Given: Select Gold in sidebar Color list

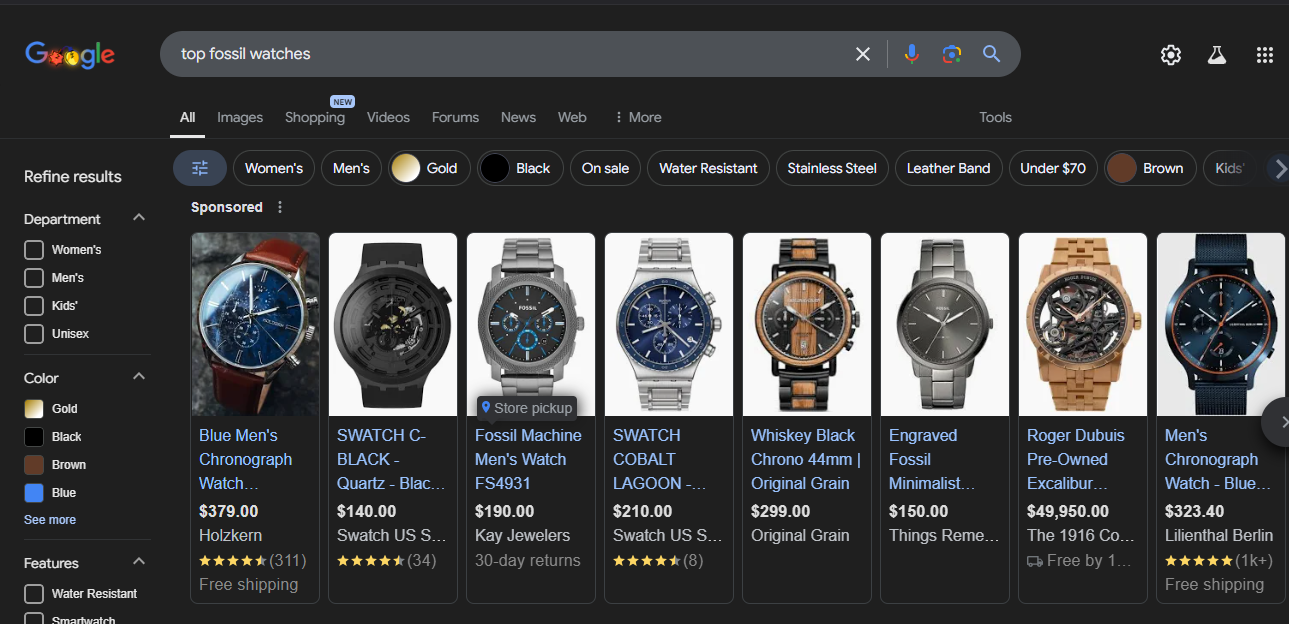Looking at the screenshot, I should click(50, 409).
